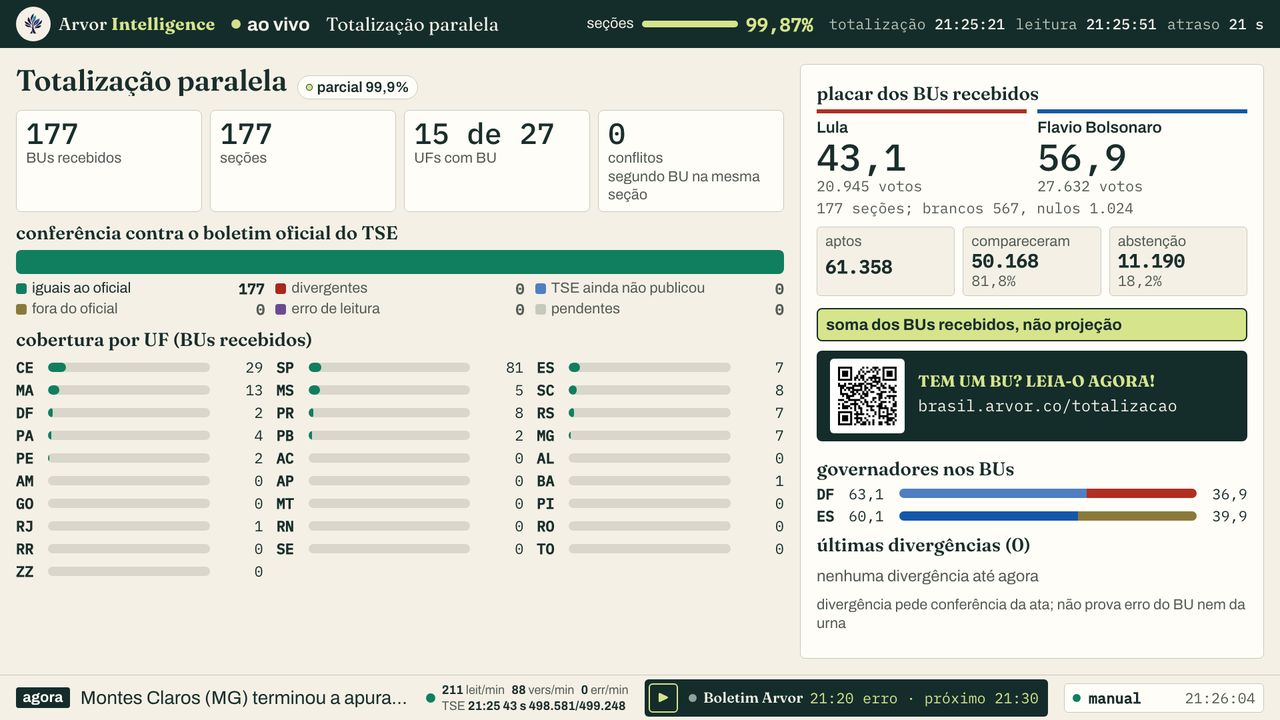
Task: Click the red 'divergentes' legend swatch
Action: (281, 288)
